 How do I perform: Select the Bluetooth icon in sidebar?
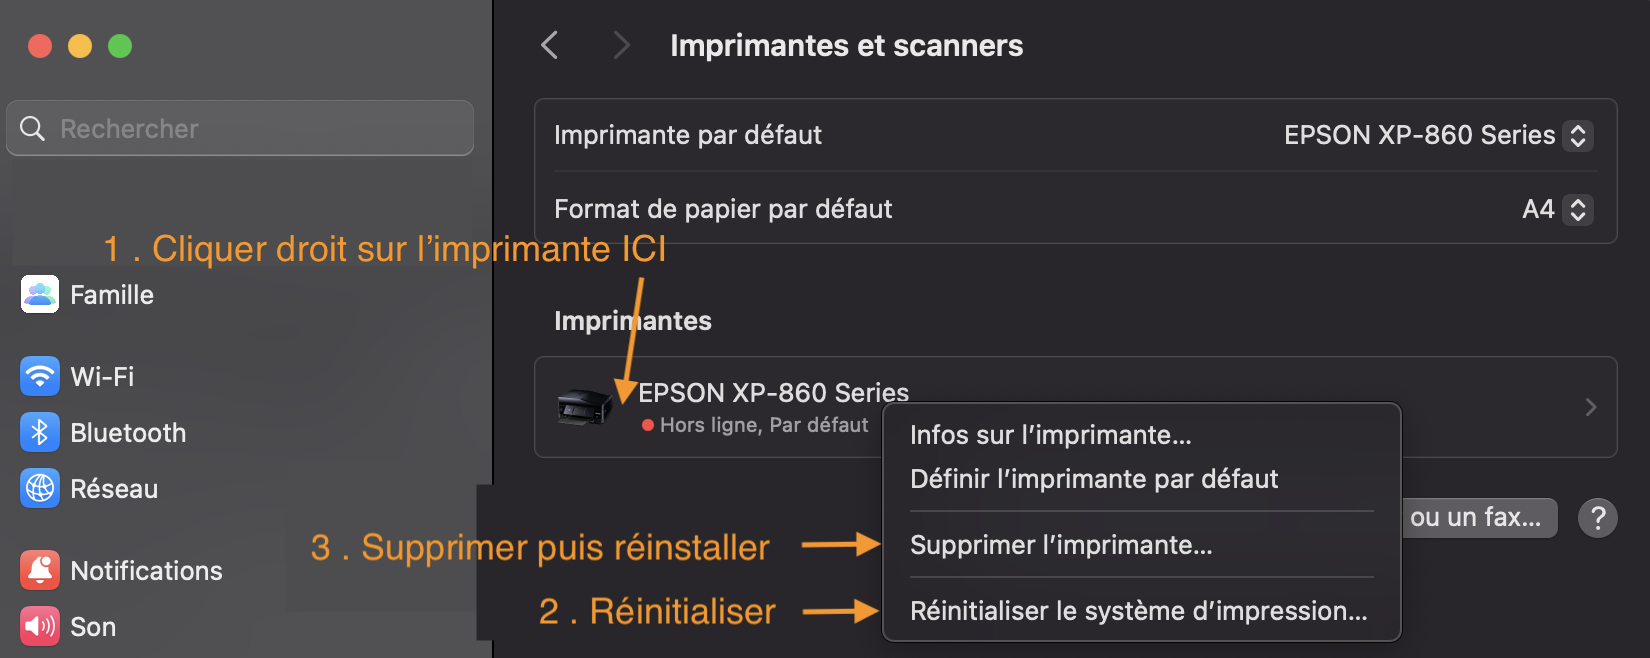[40, 433]
